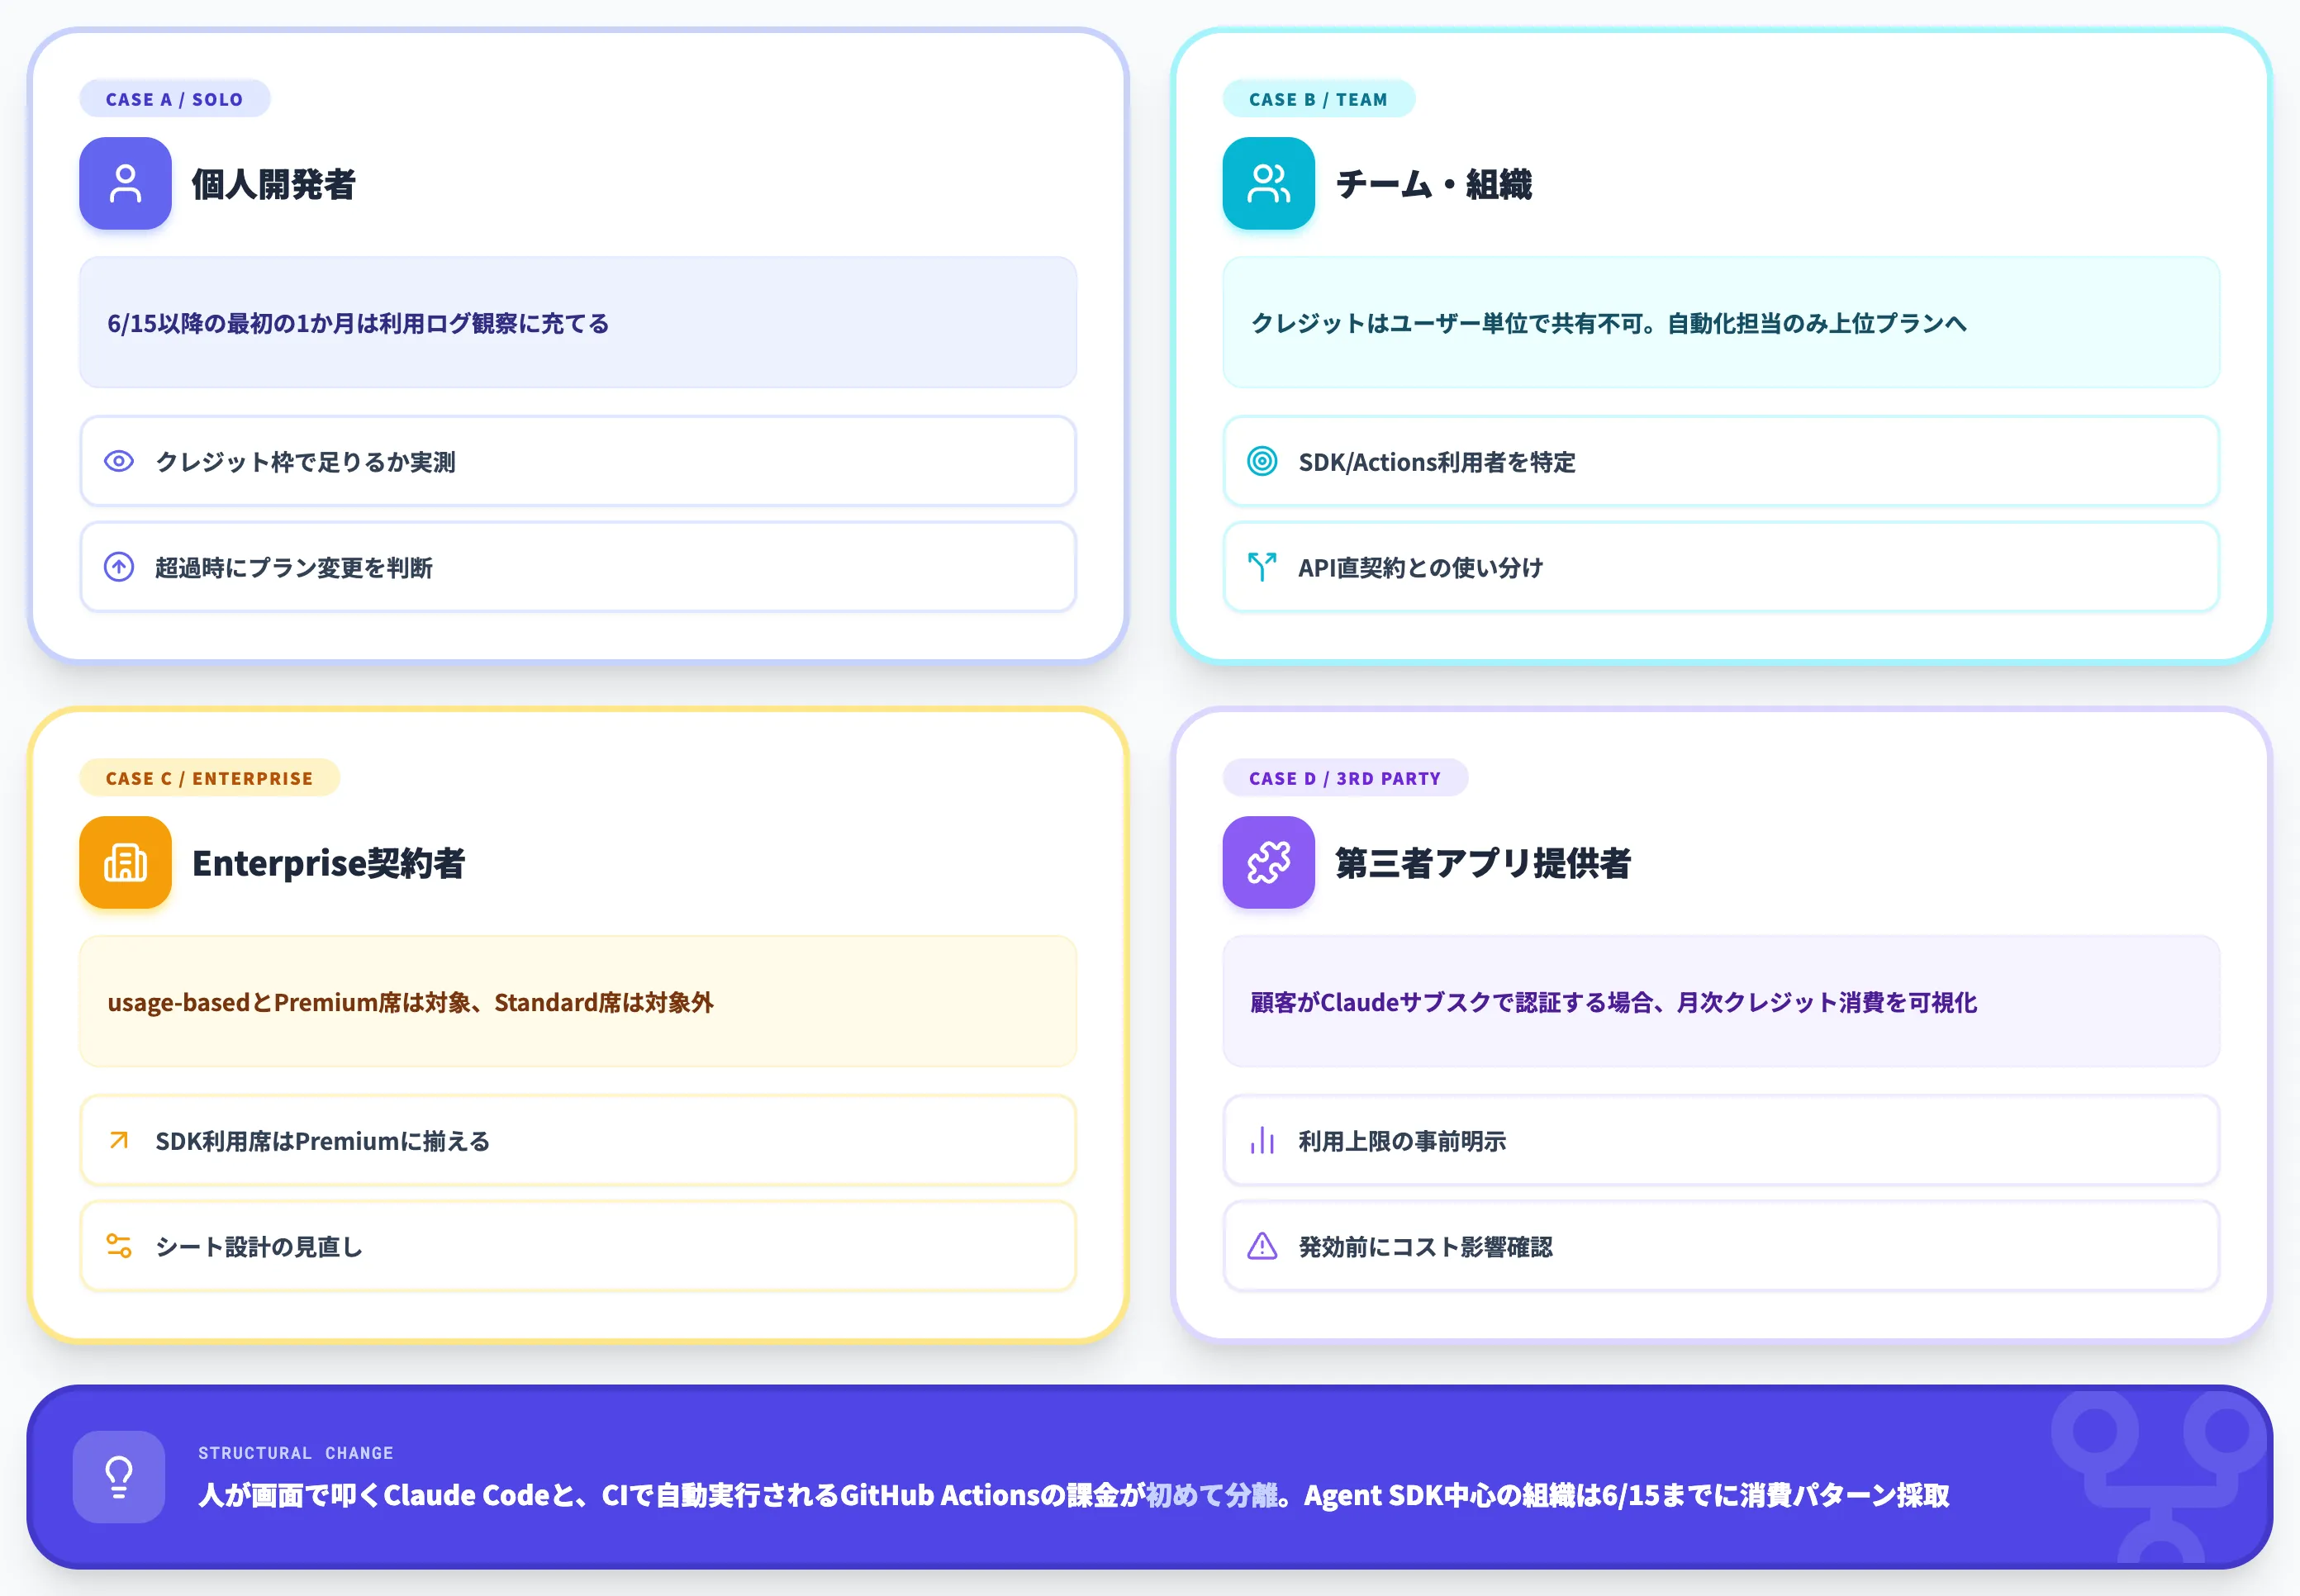
Task: Click the 利用上限の事前明示 text
Action: [1402, 1141]
